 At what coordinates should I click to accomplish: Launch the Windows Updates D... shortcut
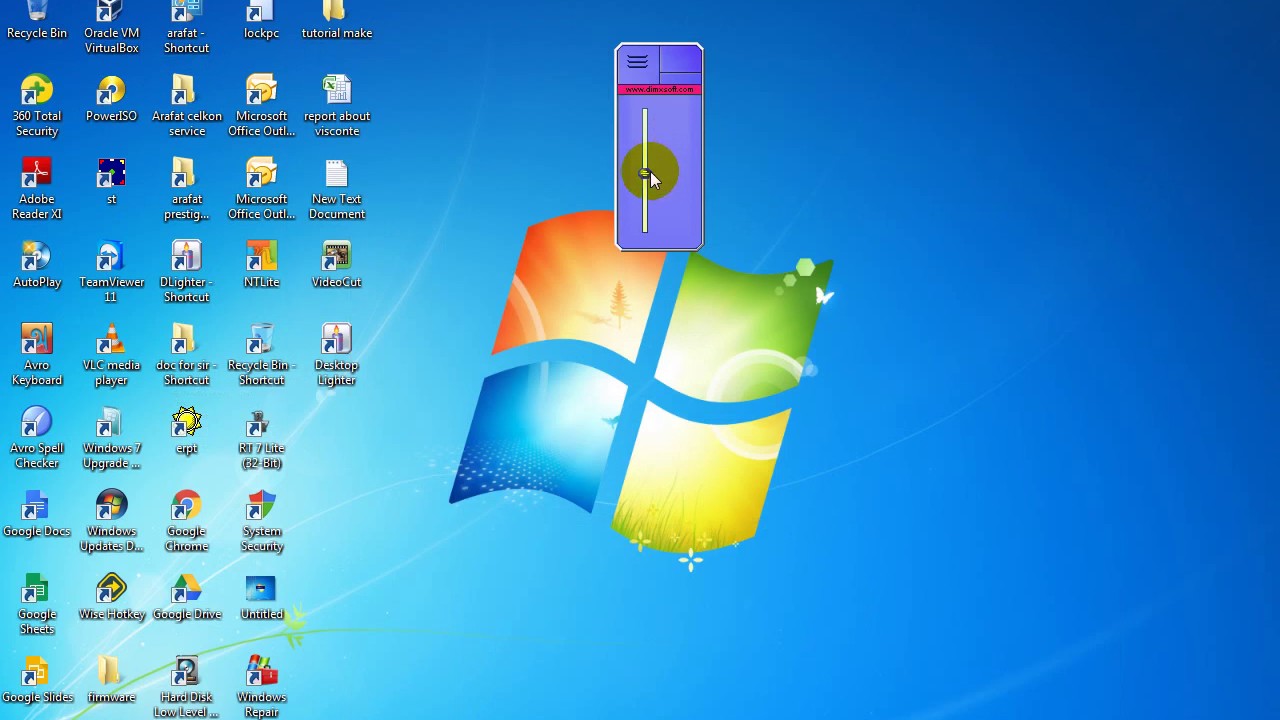point(111,520)
